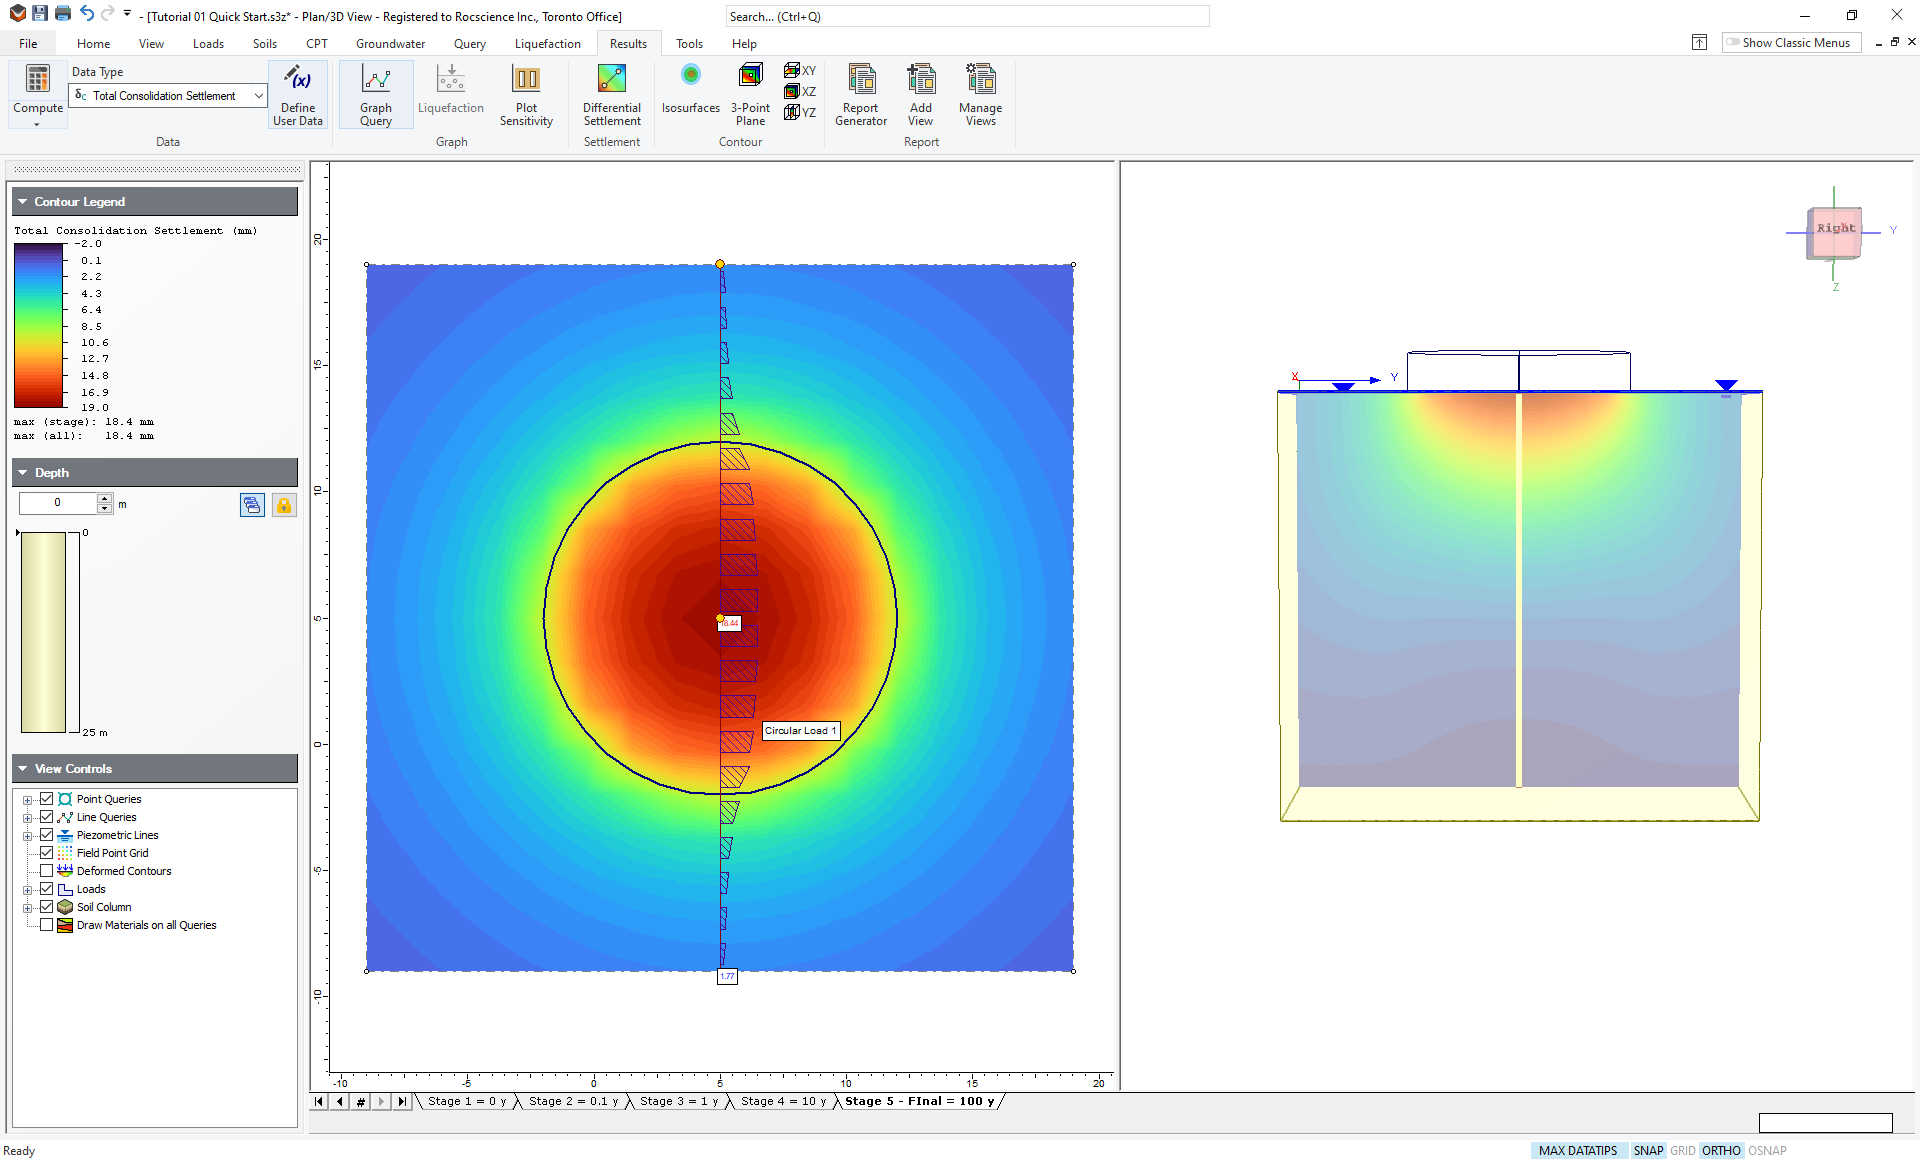Toggle SNAP in the status bar
Image resolution: width=1920 pixels, height=1160 pixels.
pos(1647,1150)
